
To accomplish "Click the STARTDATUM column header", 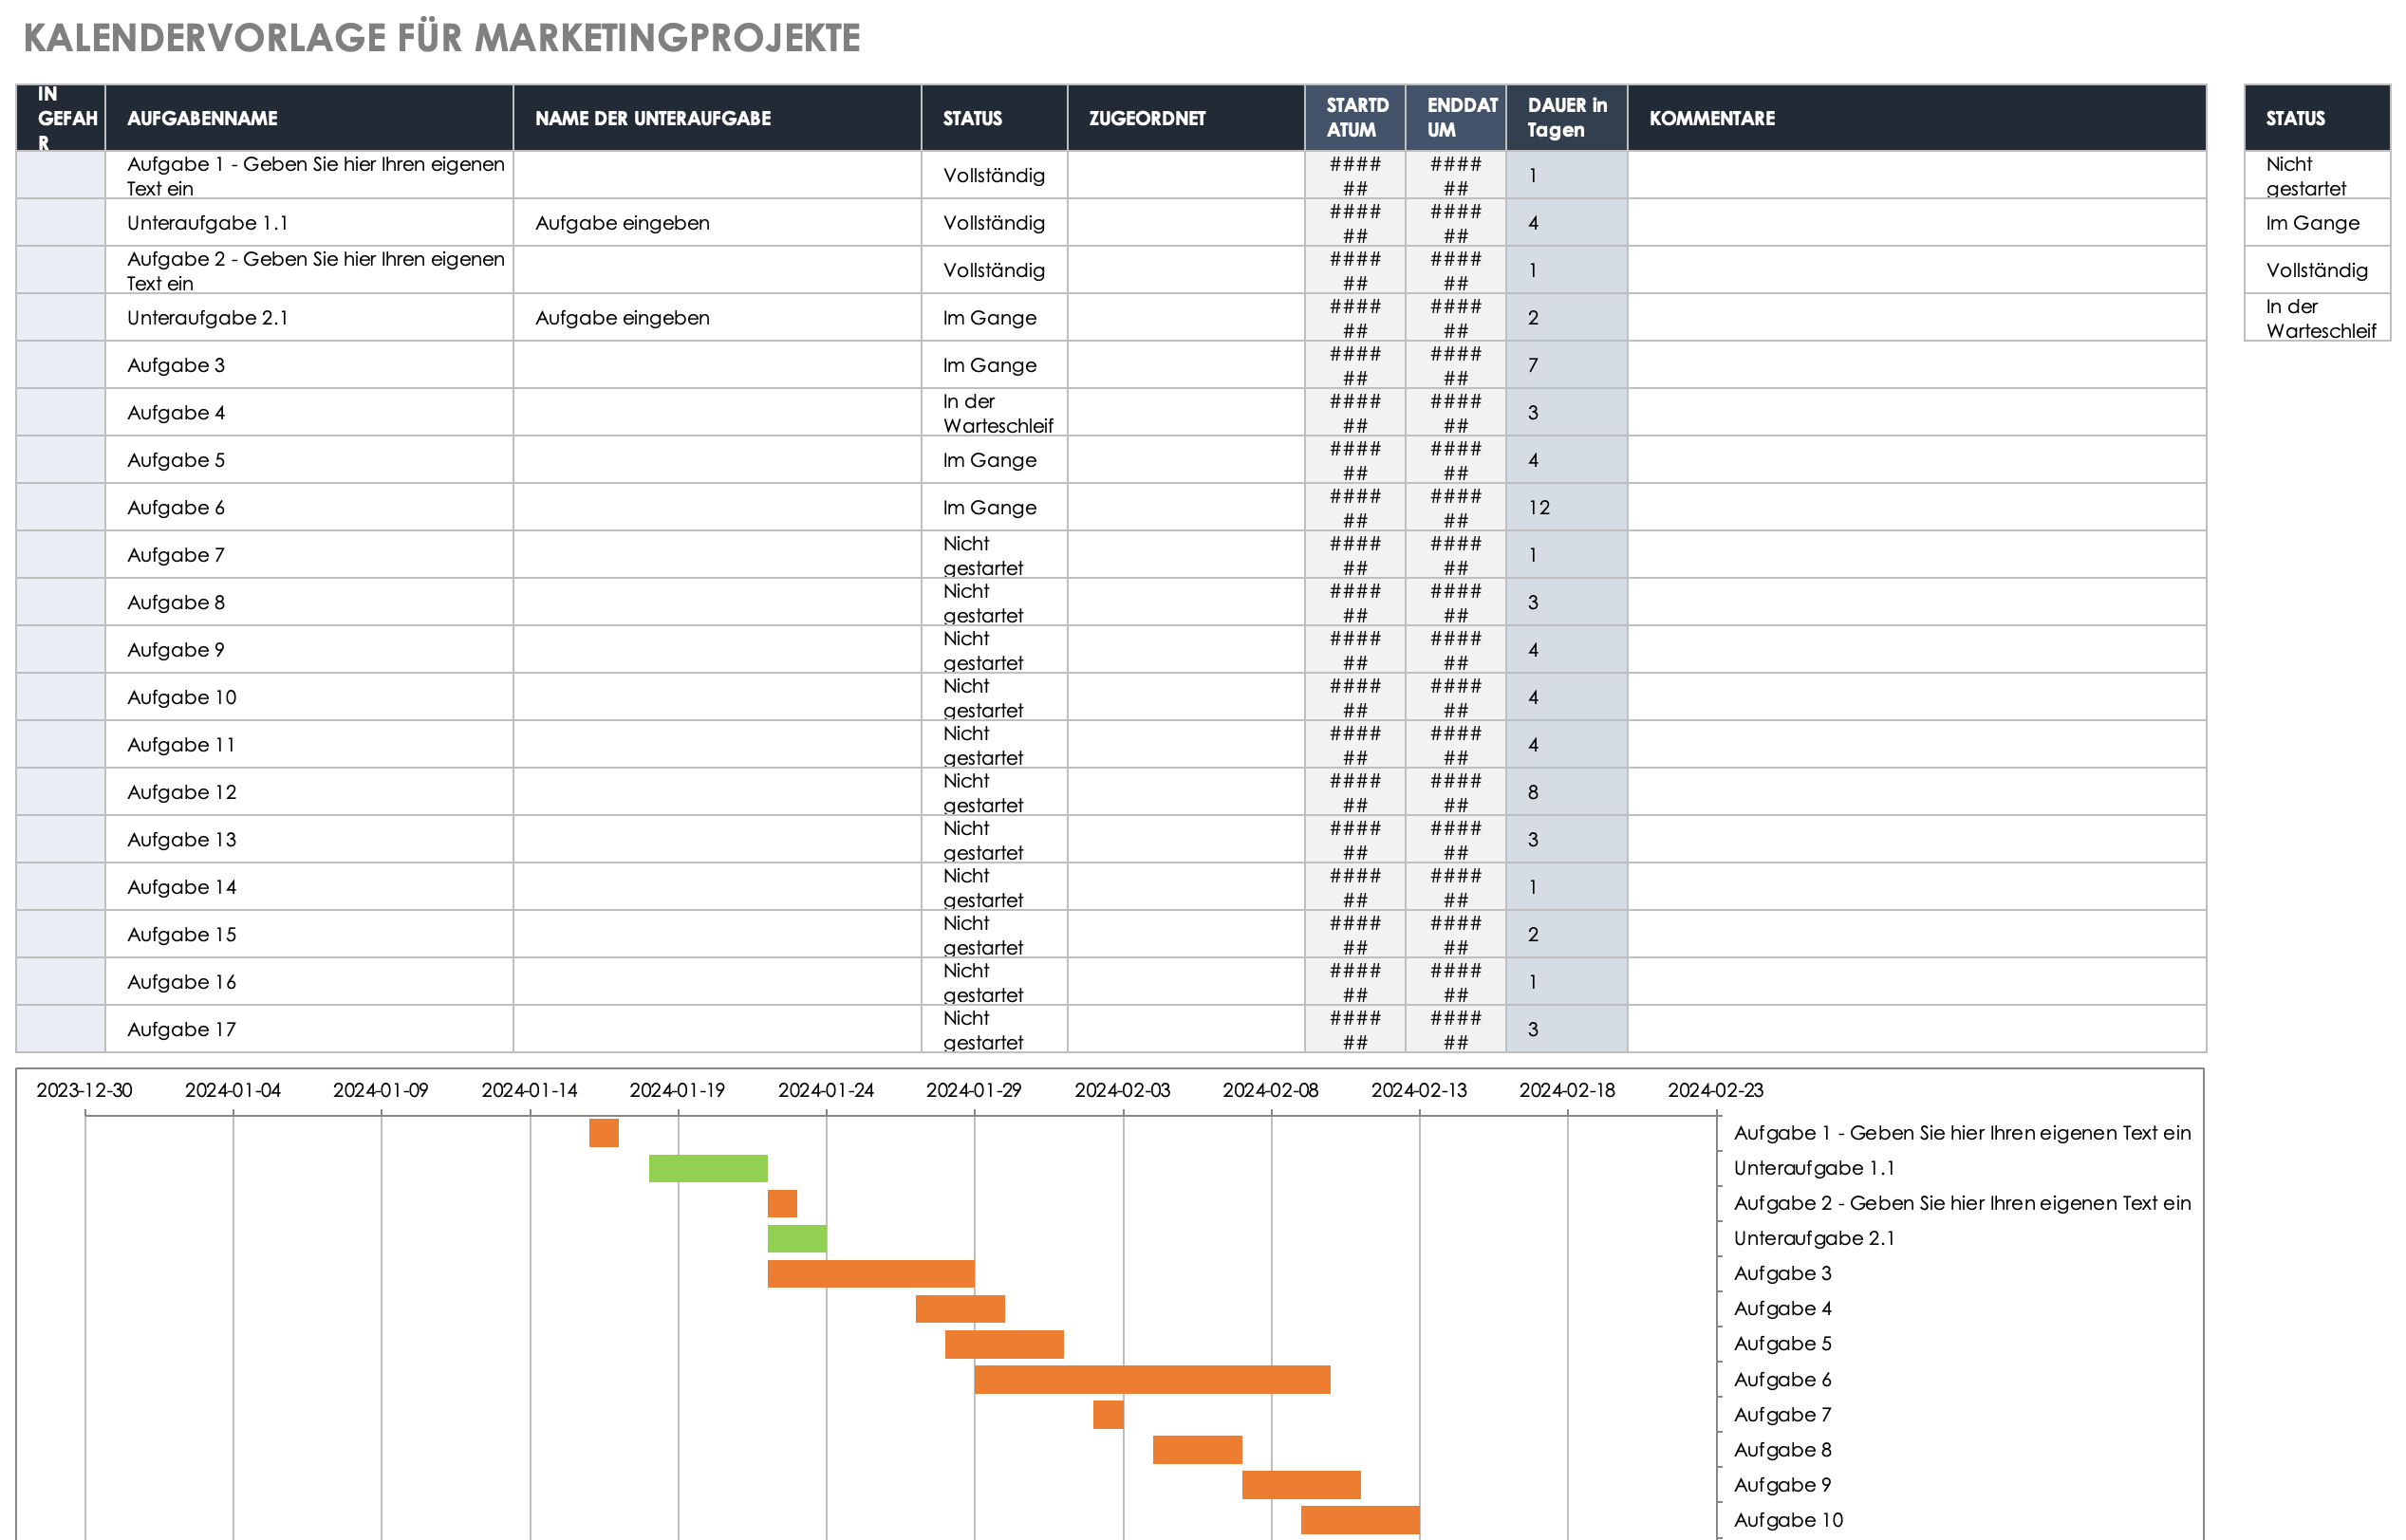I will 1355,118.
